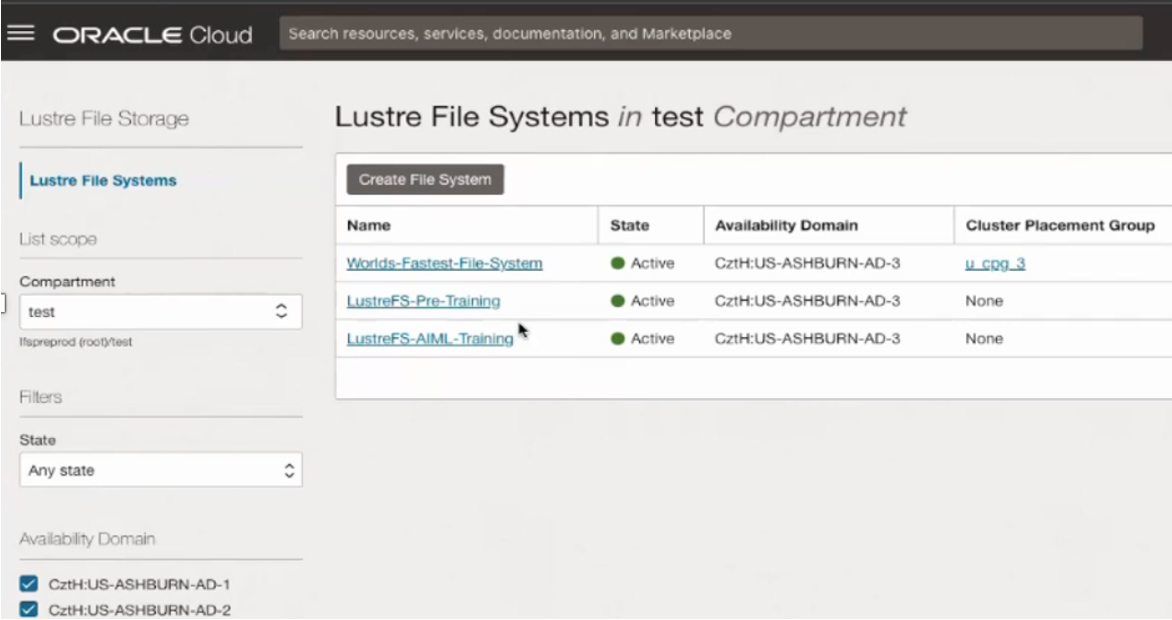The height and width of the screenshot is (620, 1172).
Task: Click the CztH:US-ASHBURN-AD-2 filter label
Action: pos(139,610)
